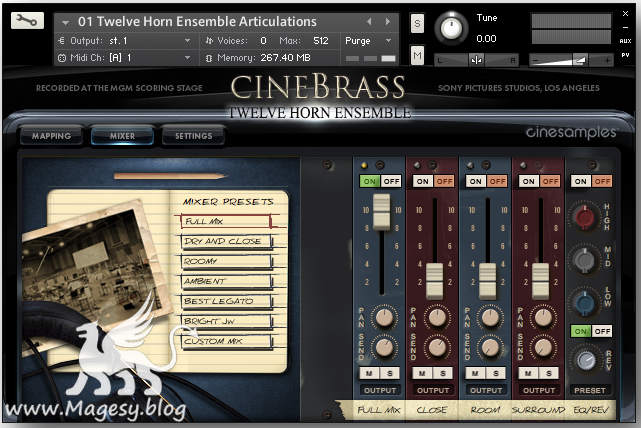Turn the Full Mix PAN knob

pyautogui.click(x=384, y=317)
